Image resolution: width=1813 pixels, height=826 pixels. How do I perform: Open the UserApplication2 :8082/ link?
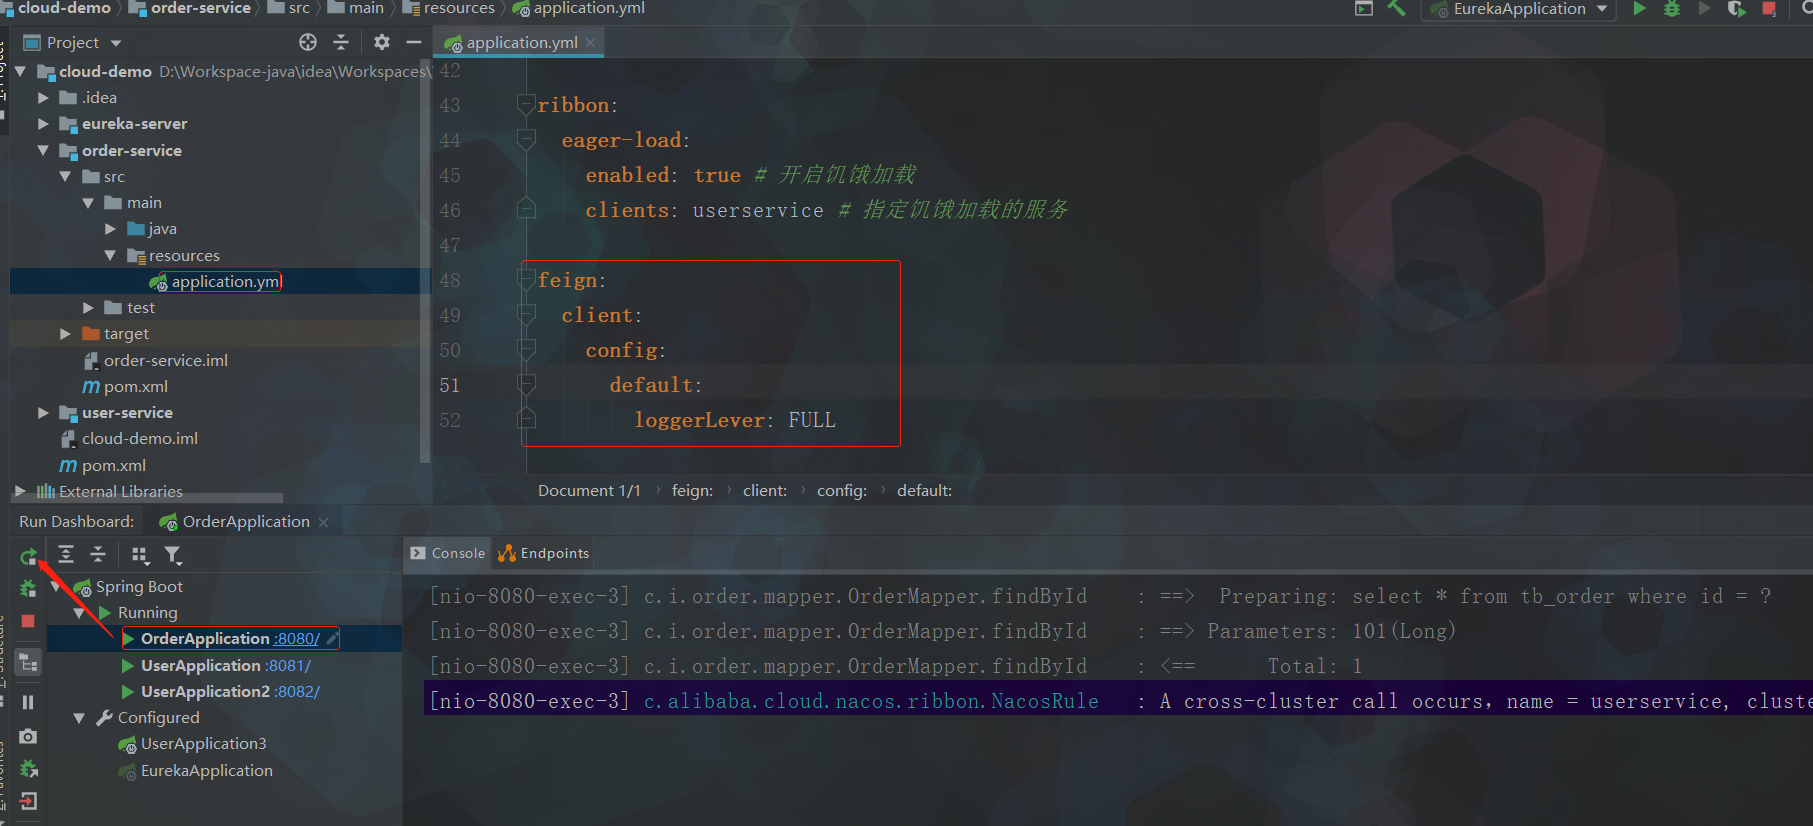click(x=297, y=692)
